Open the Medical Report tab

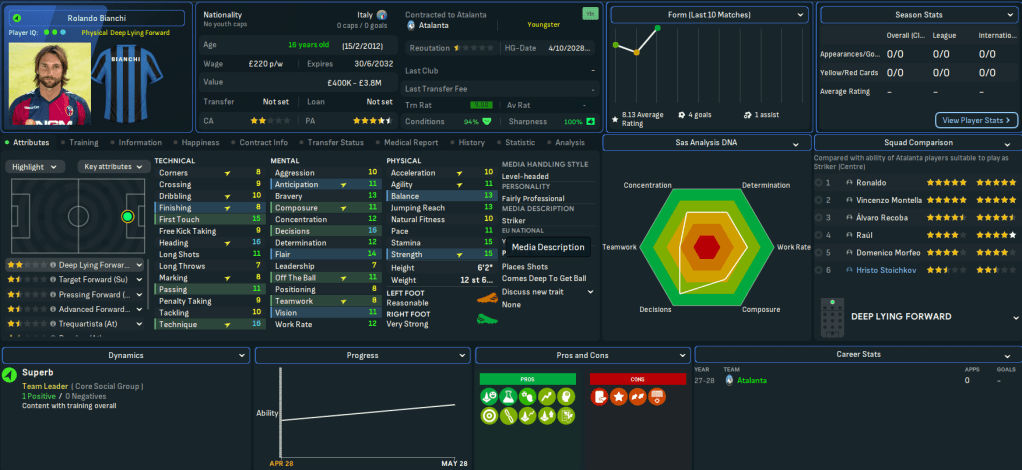tap(410, 143)
